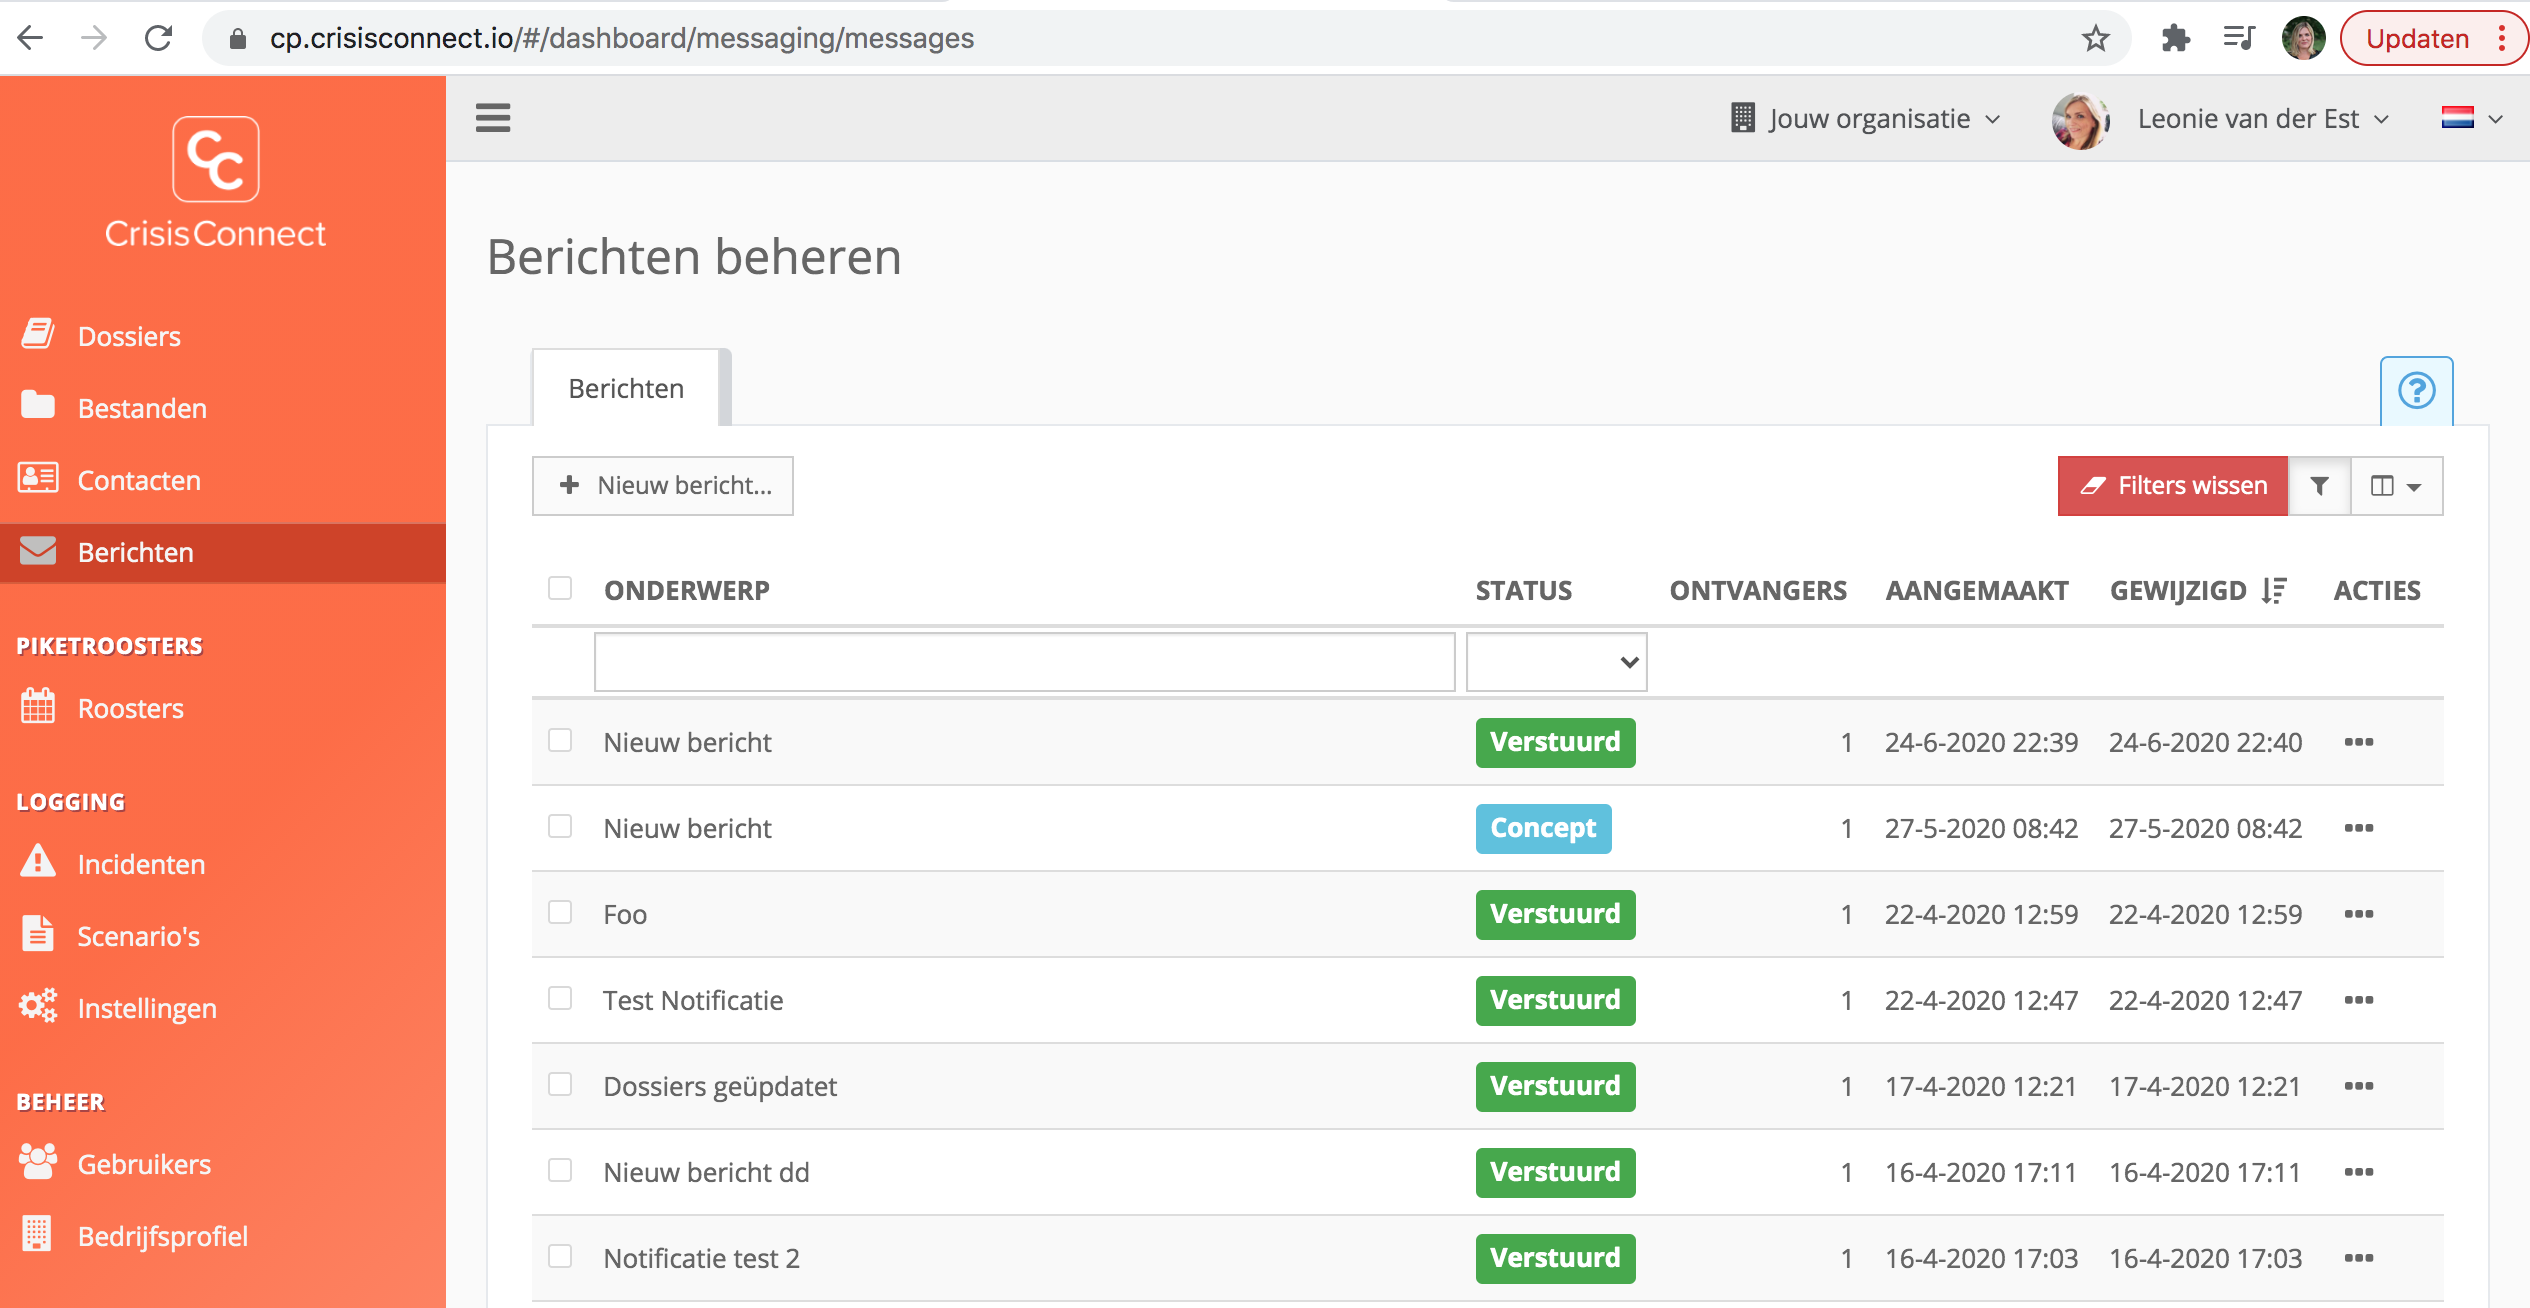Open the help question mark icon

pos(2416,390)
